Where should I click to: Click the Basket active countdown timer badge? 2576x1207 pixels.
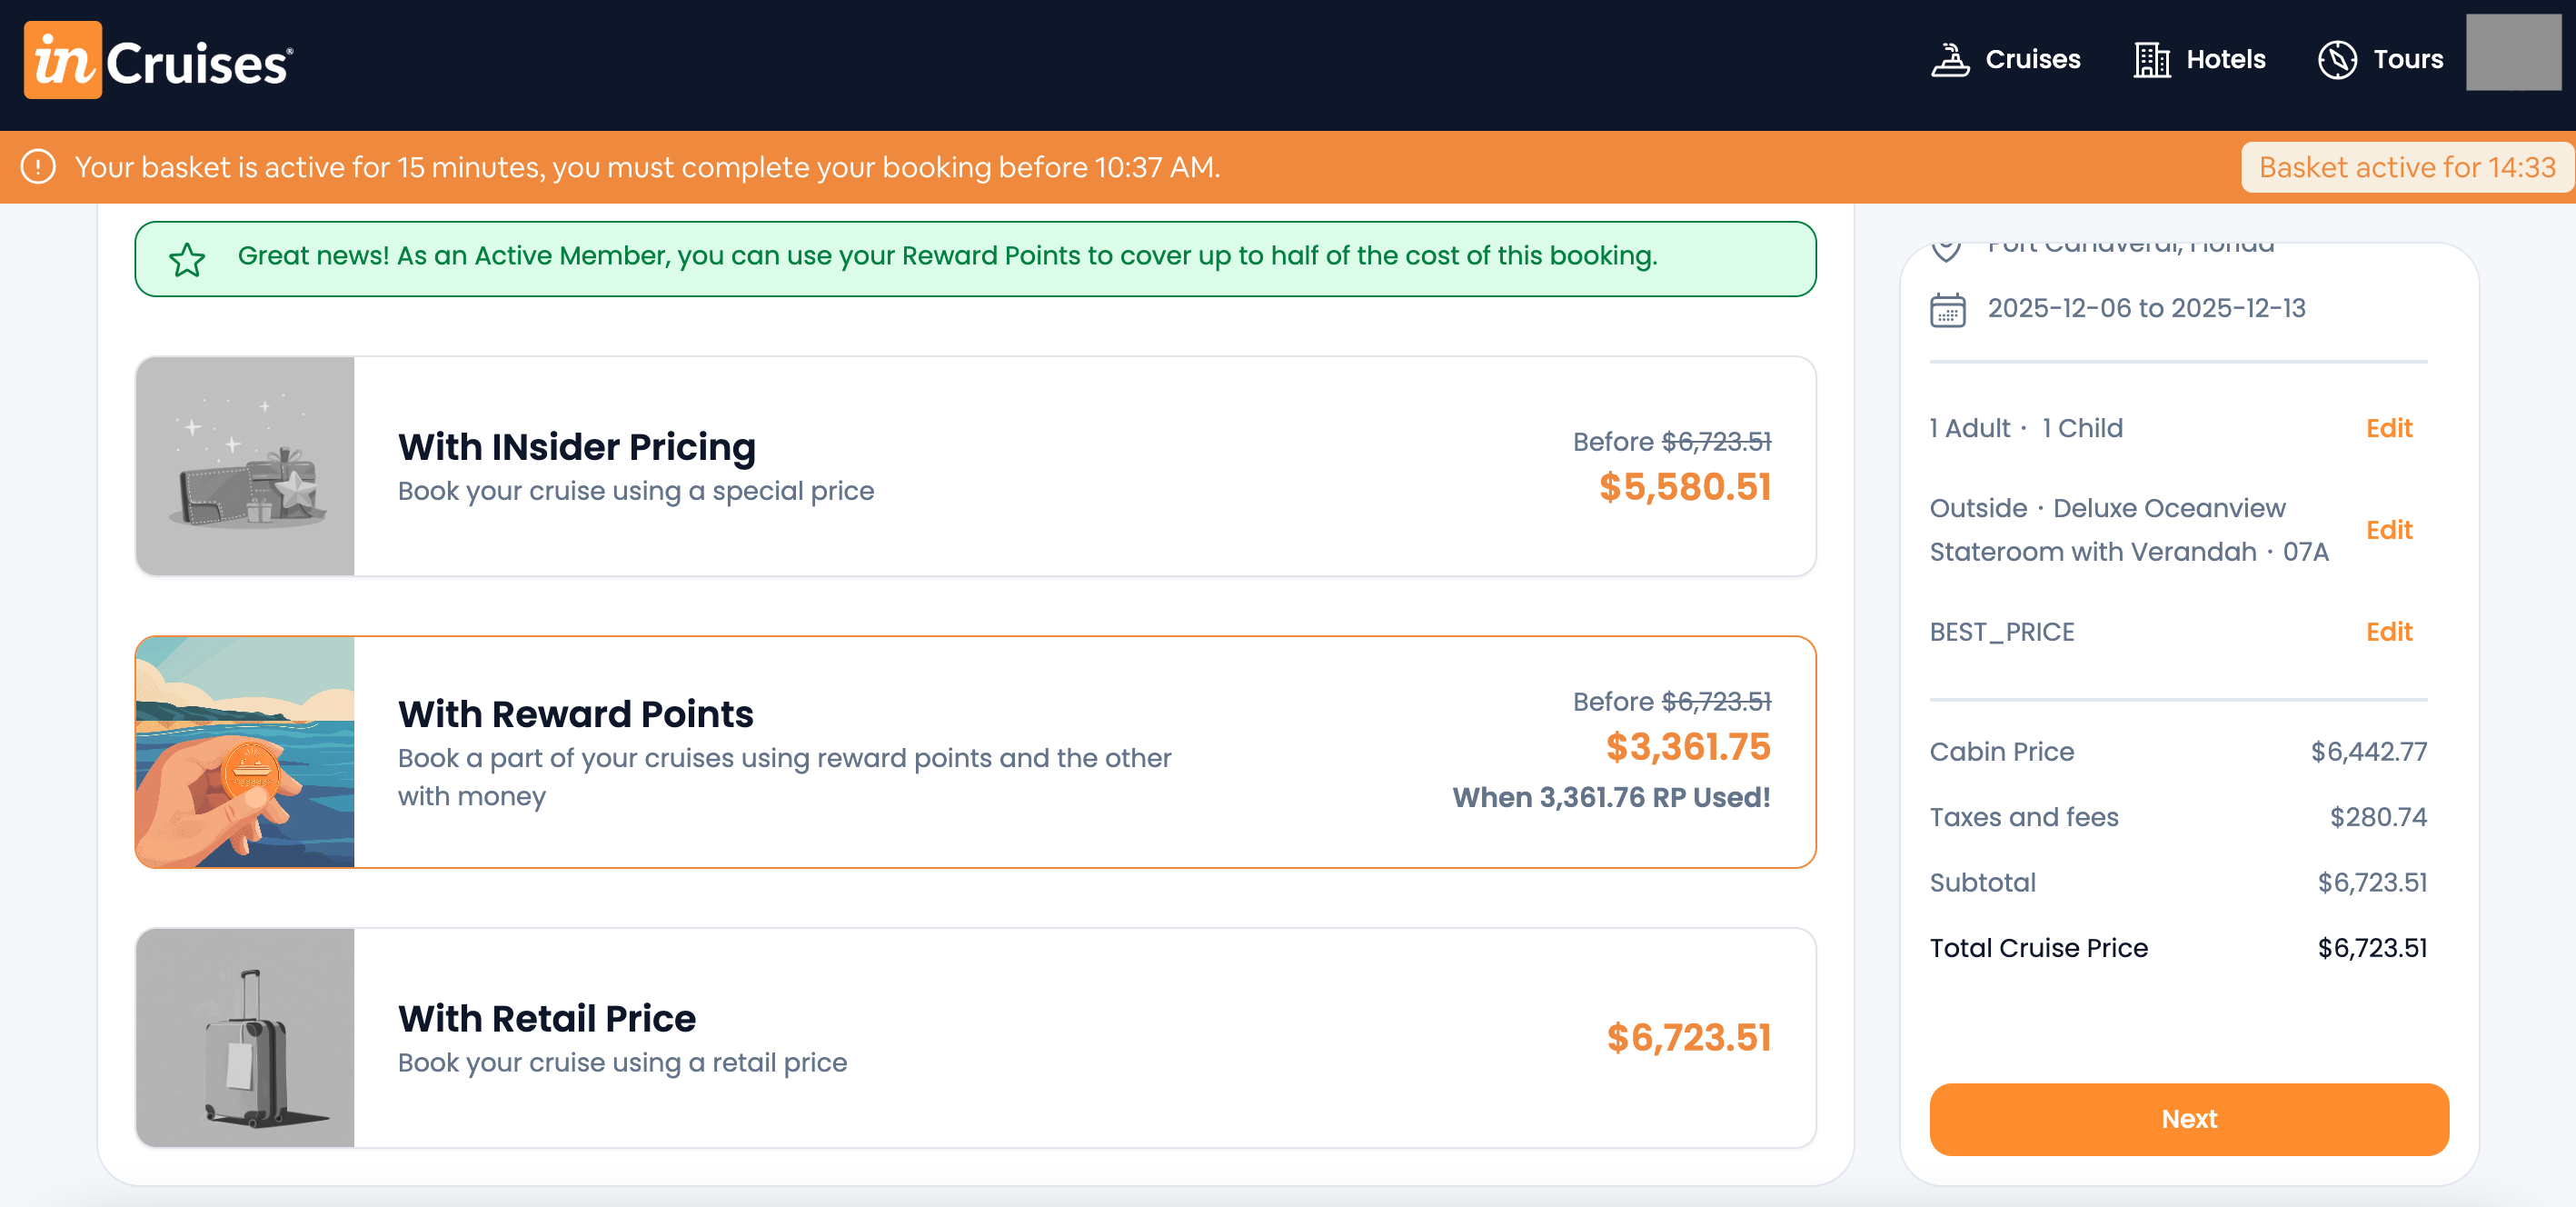point(2406,167)
